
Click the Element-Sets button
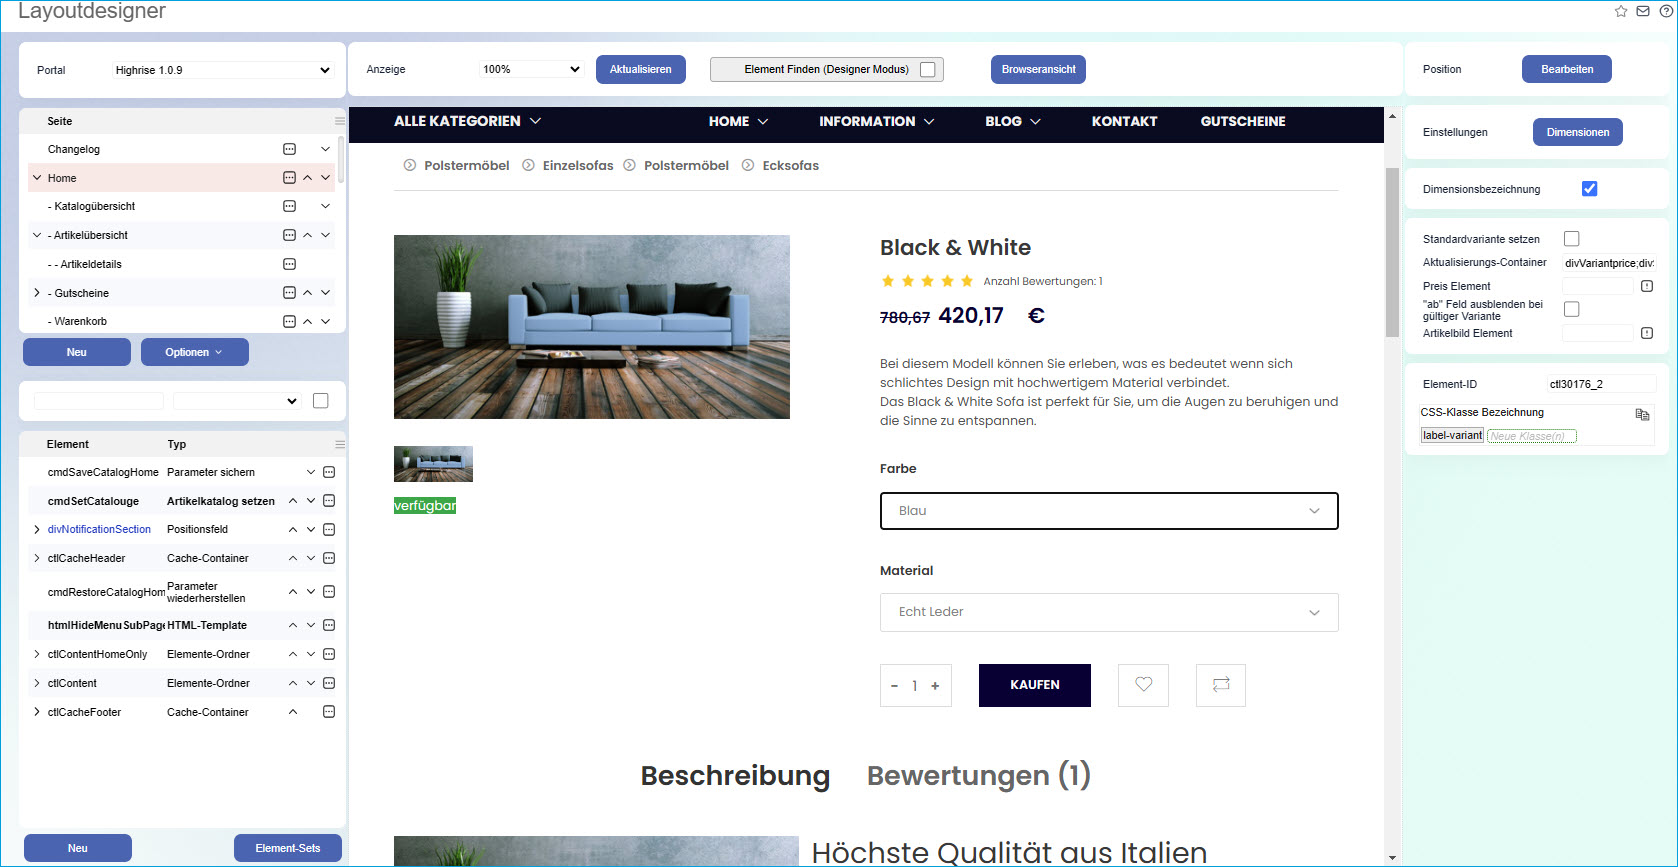coord(288,848)
